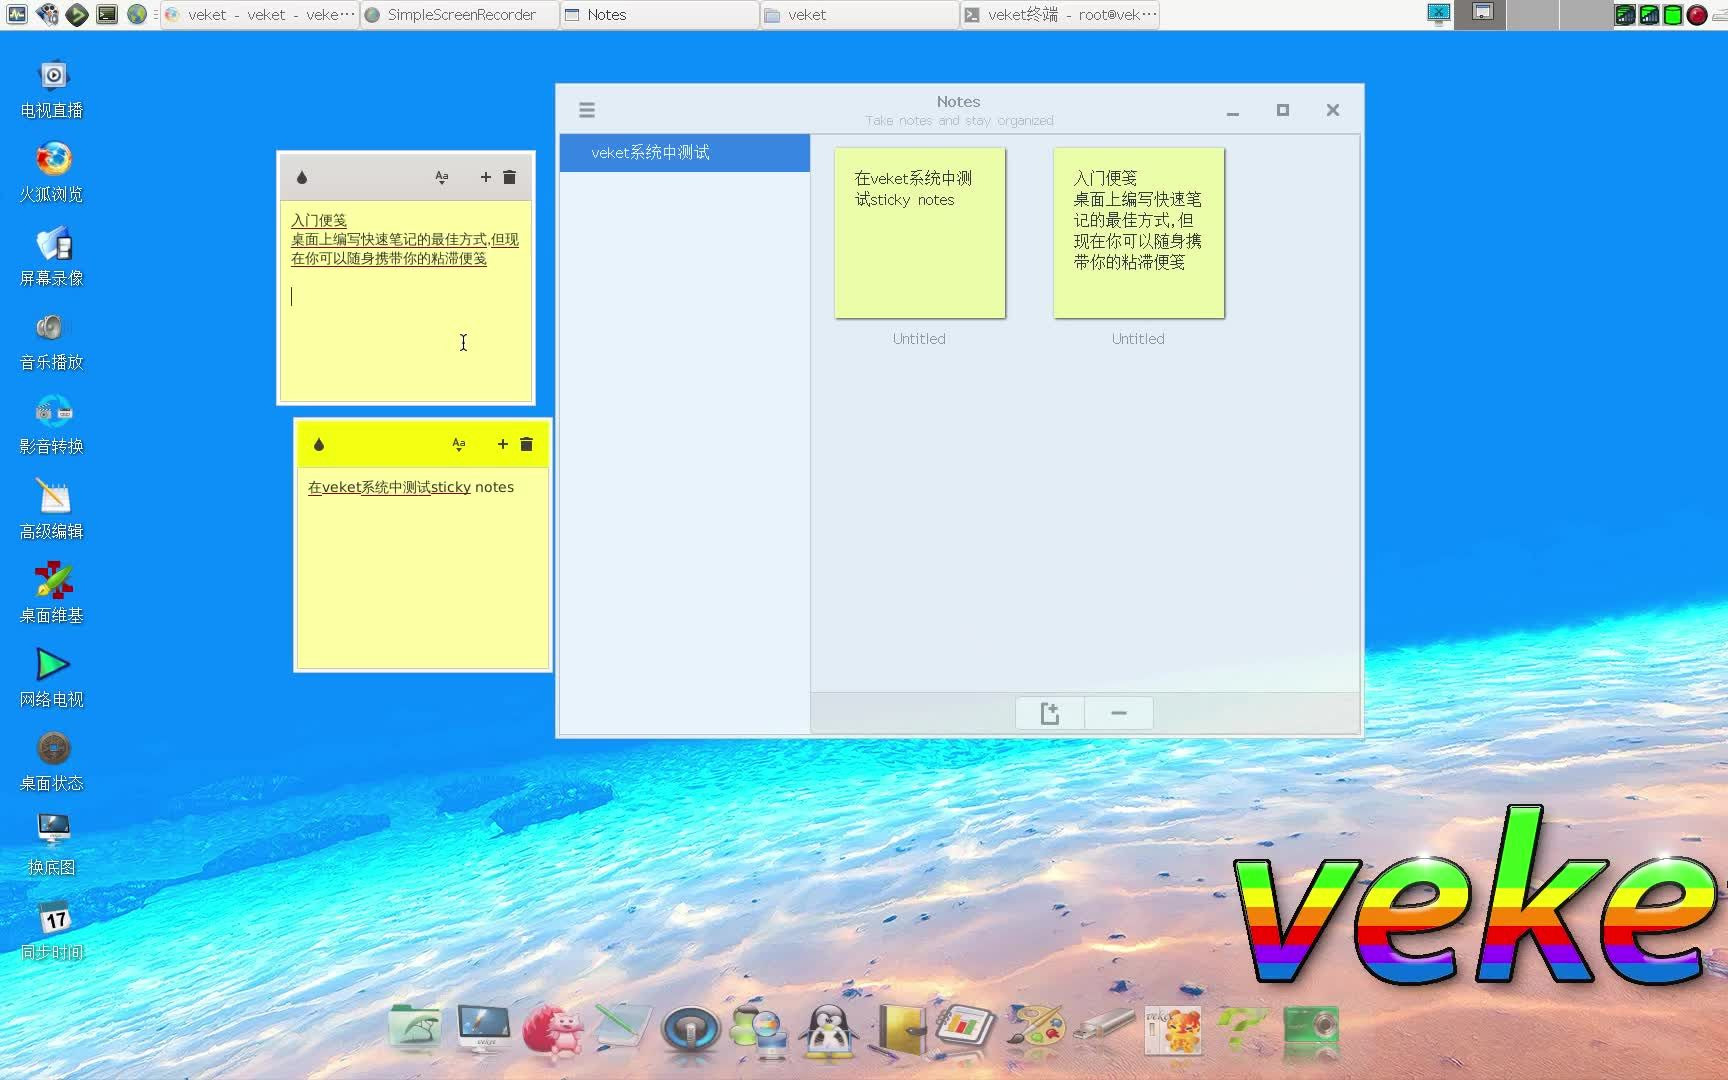Open green question mark help in dock
Image resolution: width=1728 pixels, height=1080 pixels.
pos(1241,1029)
